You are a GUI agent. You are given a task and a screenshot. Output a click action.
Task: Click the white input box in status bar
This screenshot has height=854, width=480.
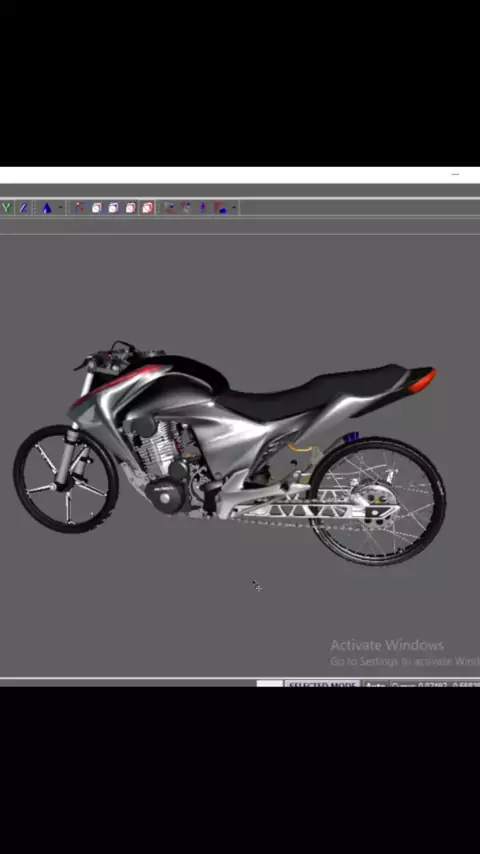[270, 684]
